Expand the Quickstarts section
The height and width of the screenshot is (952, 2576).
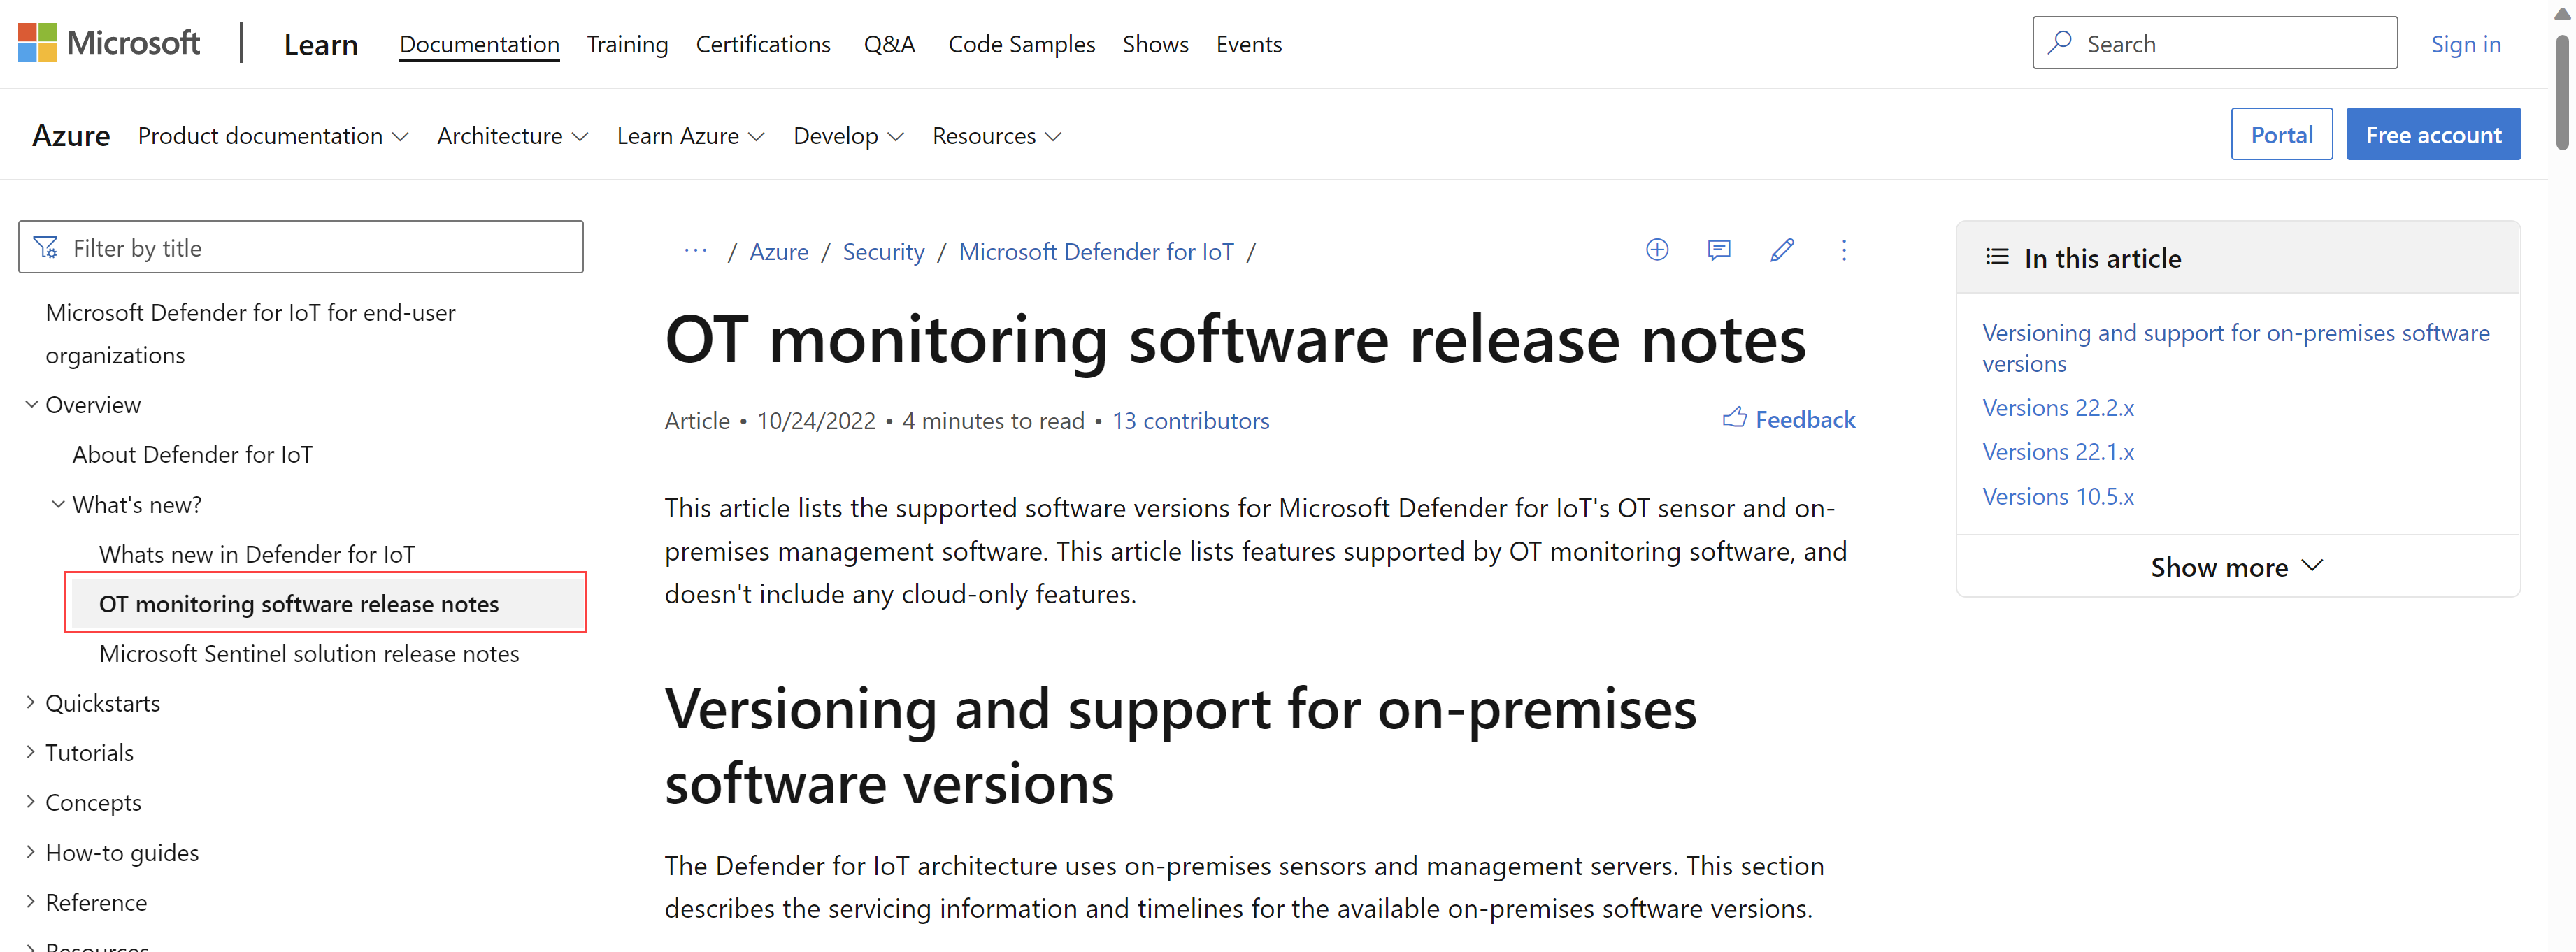click(31, 702)
